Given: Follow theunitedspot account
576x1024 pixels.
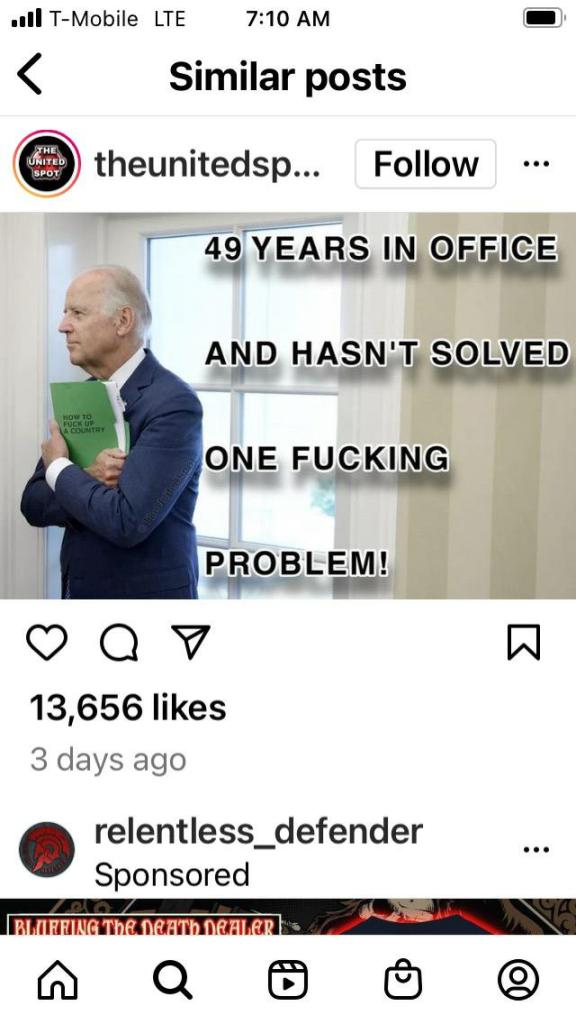Looking at the screenshot, I should (x=426, y=164).
